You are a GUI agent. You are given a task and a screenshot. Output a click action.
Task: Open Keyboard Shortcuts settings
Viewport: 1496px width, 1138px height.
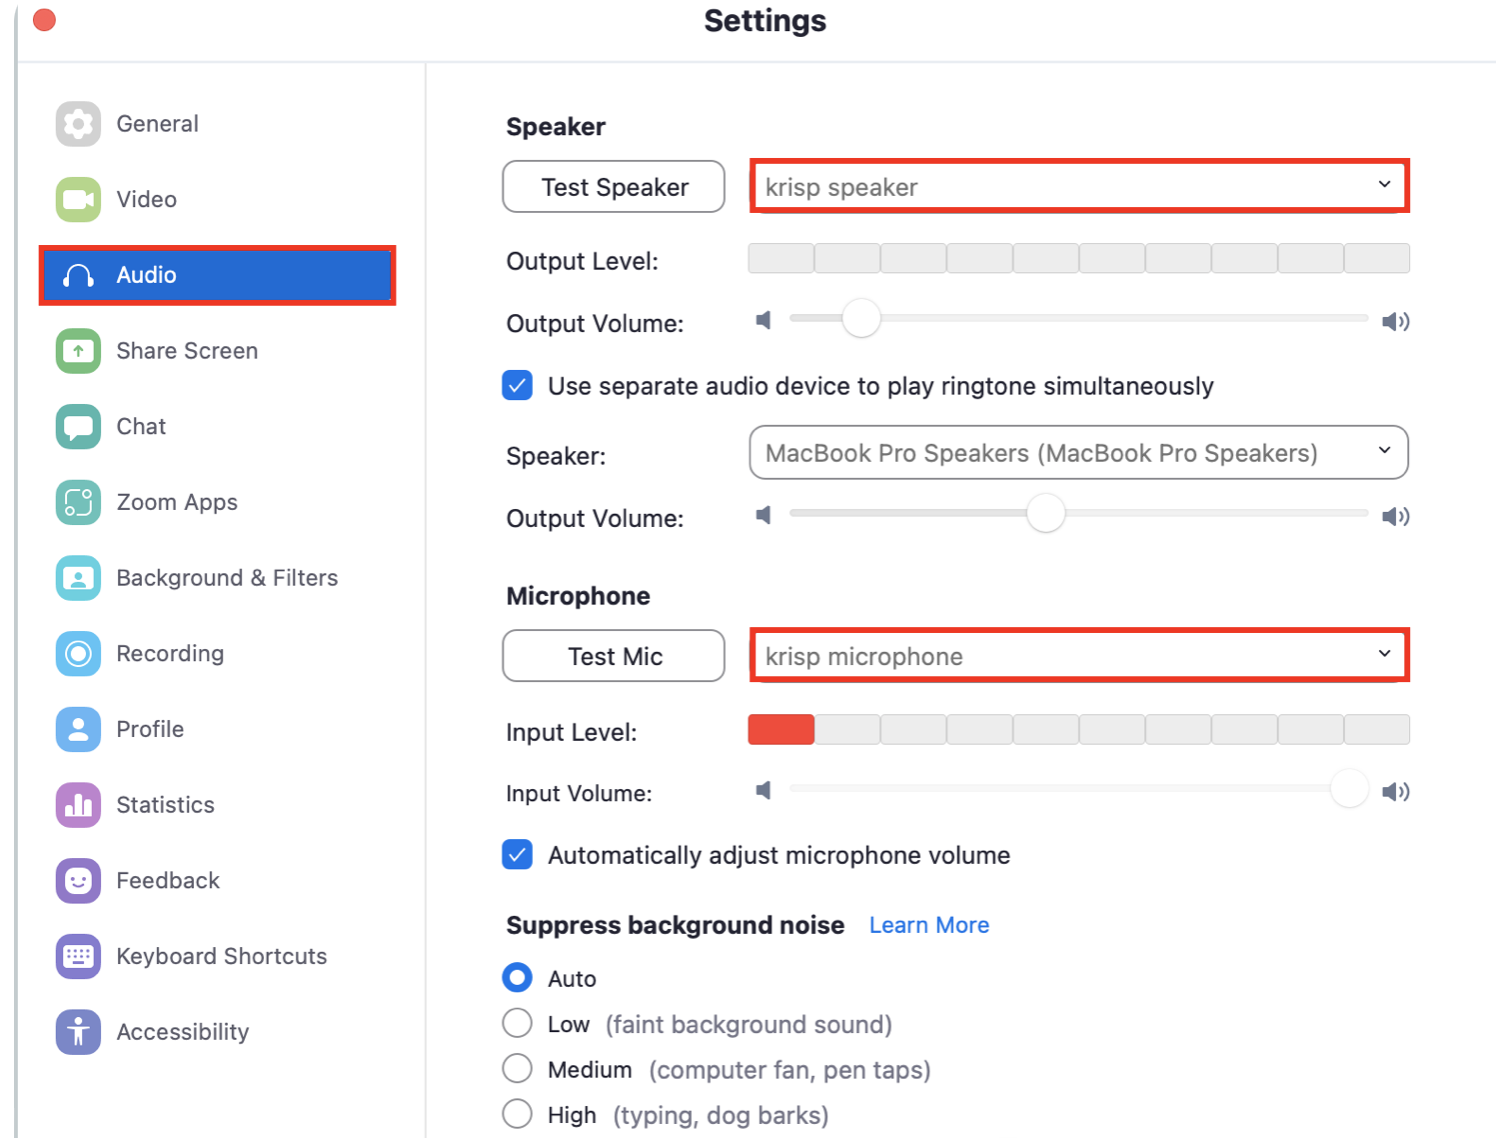pyautogui.click(x=78, y=956)
